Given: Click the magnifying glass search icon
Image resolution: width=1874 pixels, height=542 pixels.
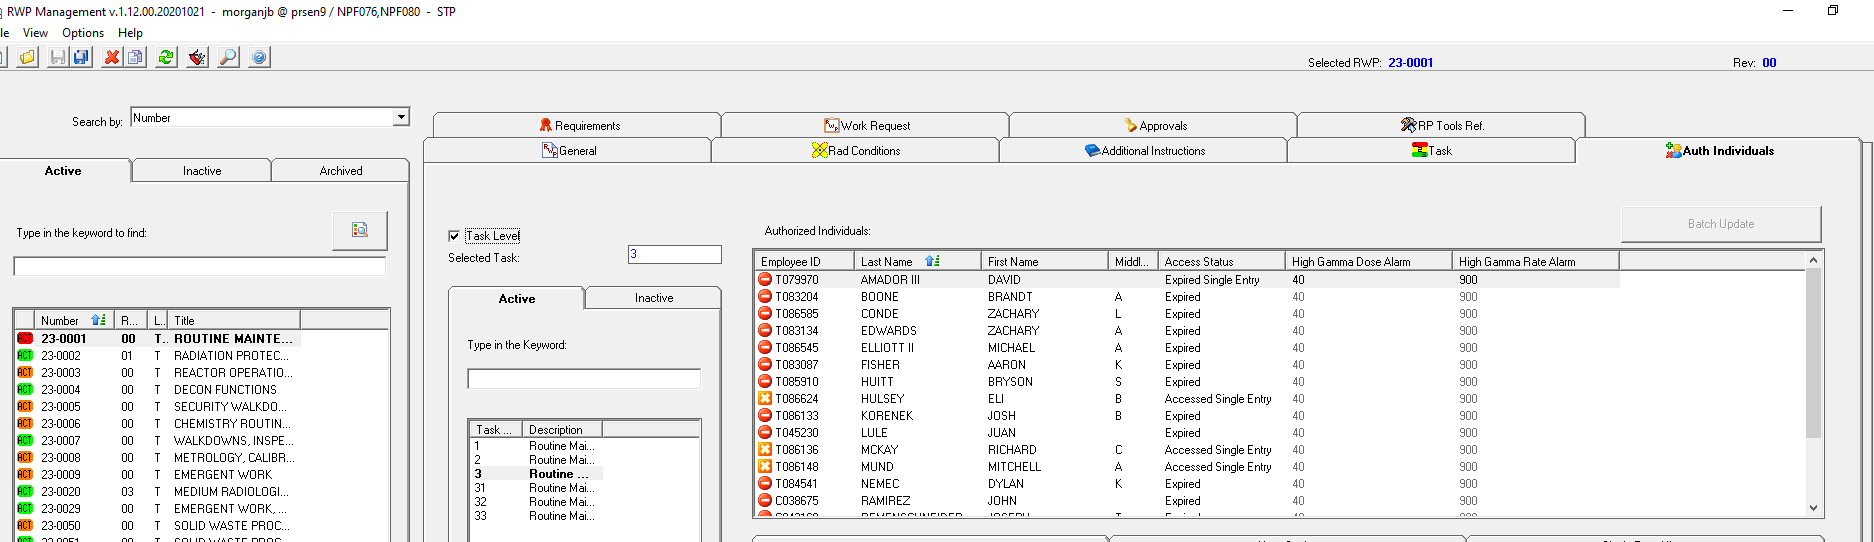Looking at the screenshot, I should [228, 57].
